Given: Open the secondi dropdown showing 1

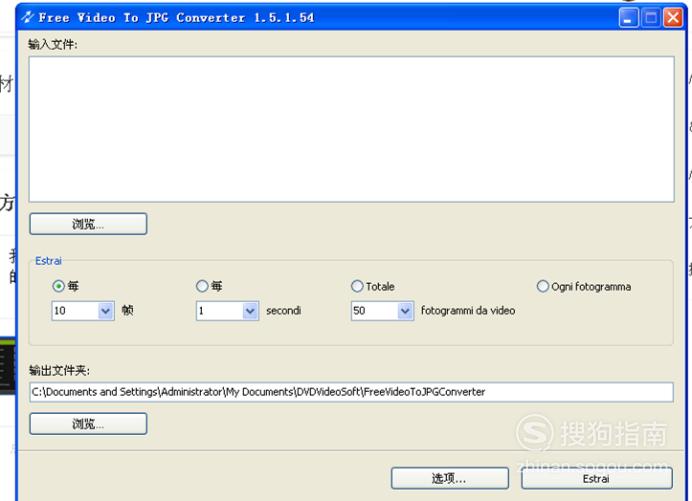Looking at the screenshot, I should pos(250,311).
